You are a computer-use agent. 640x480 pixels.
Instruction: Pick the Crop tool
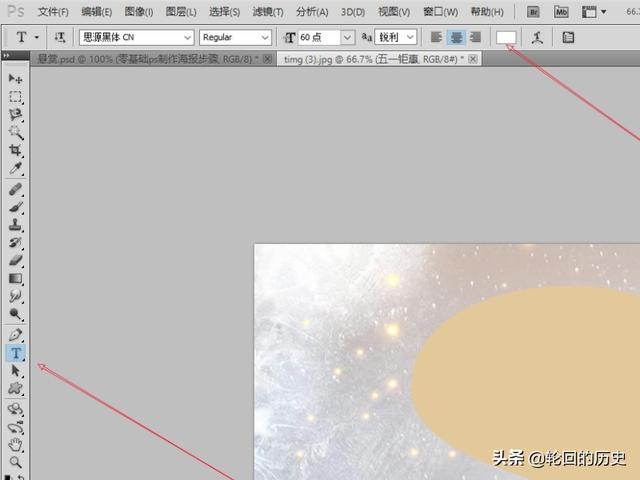click(x=16, y=149)
